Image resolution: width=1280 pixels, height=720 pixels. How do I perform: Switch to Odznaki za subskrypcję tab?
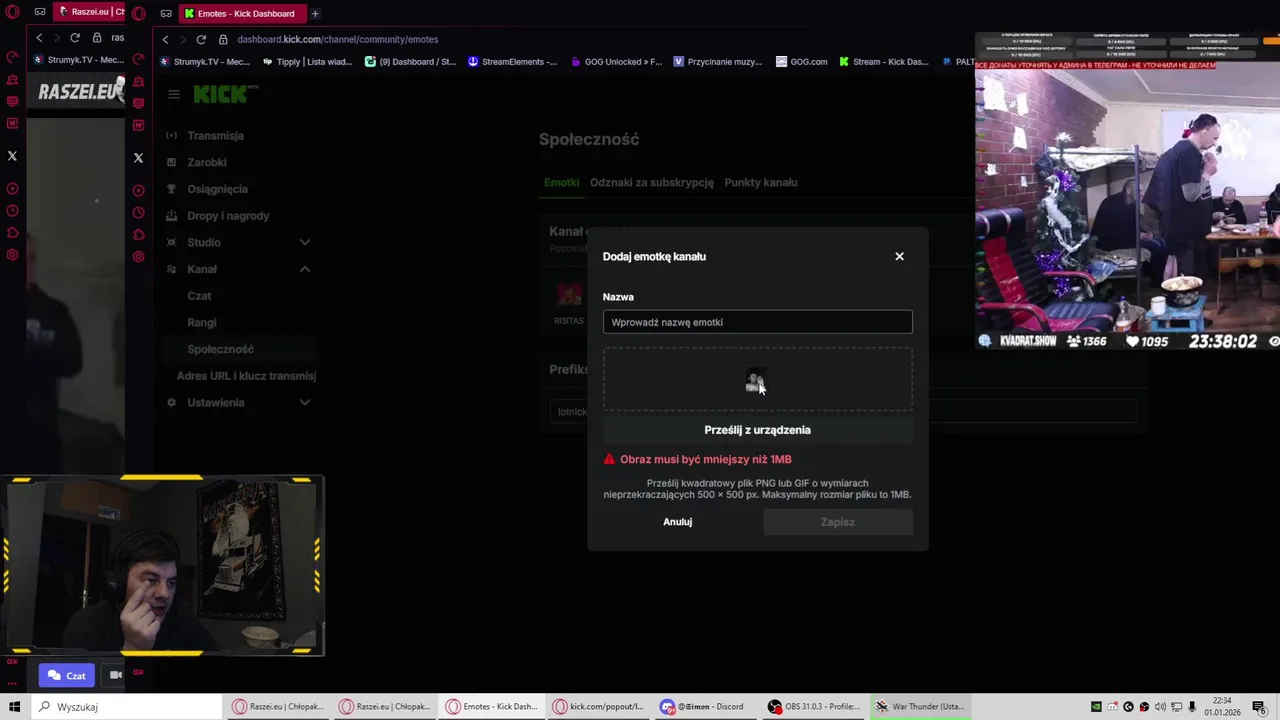[x=651, y=182]
